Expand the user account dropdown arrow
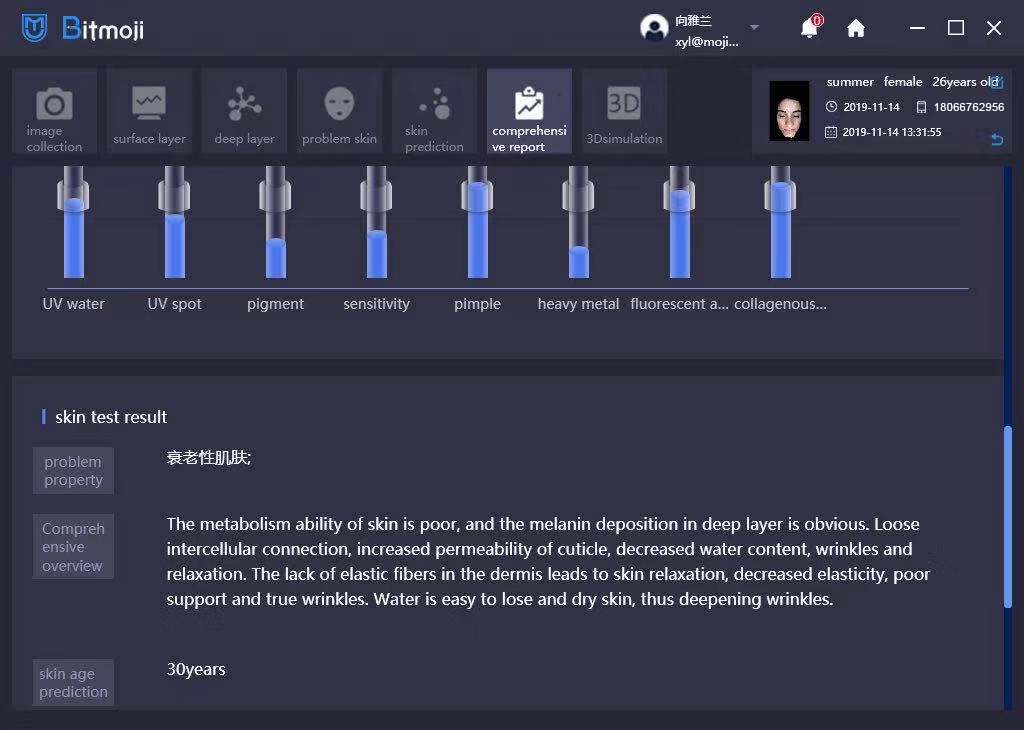This screenshot has width=1024, height=730. [755, 27]
